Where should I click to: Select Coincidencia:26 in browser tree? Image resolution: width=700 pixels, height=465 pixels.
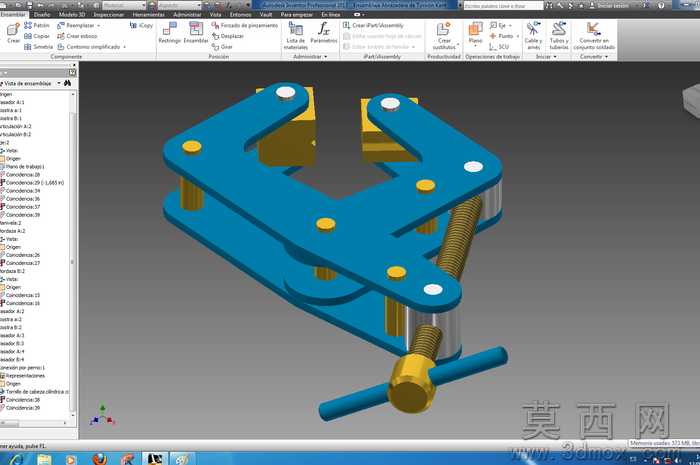coord(21,255)
